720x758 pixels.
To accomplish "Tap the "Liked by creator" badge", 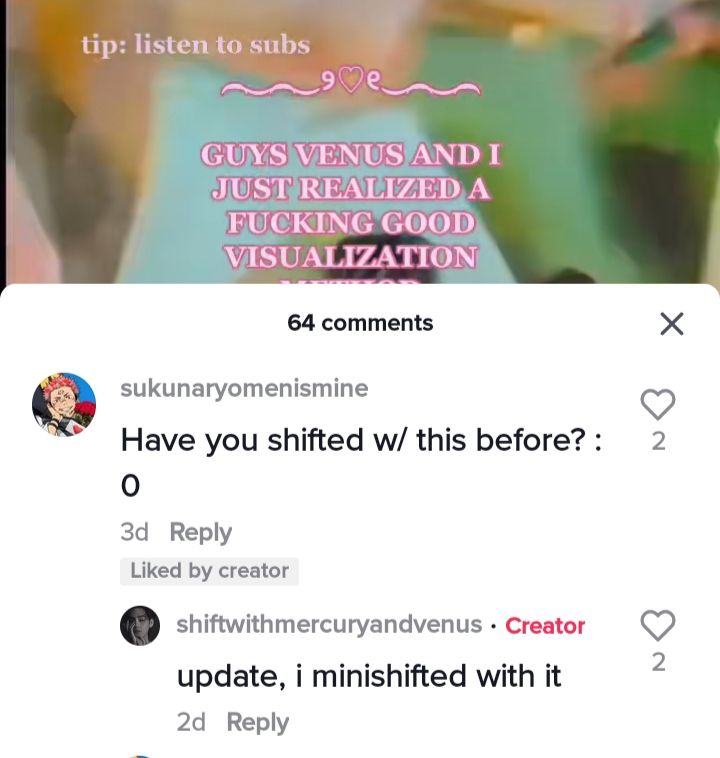I will click(209, 571).
